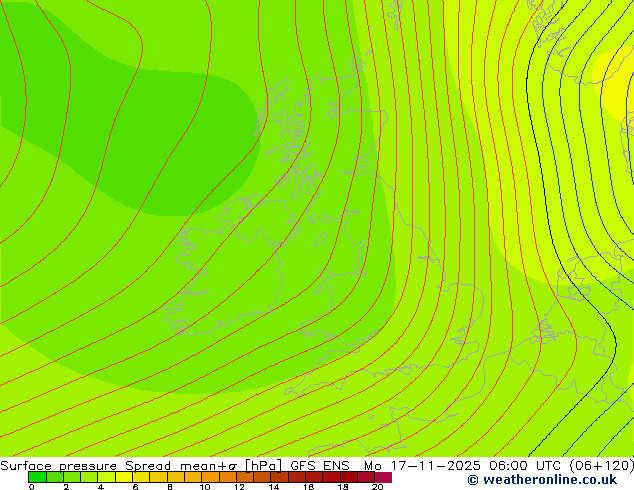The width and height of the screenshot is (634, 490).
Task: Click the dark red legend swatch starting at 18
Action: tap(349, 477)
